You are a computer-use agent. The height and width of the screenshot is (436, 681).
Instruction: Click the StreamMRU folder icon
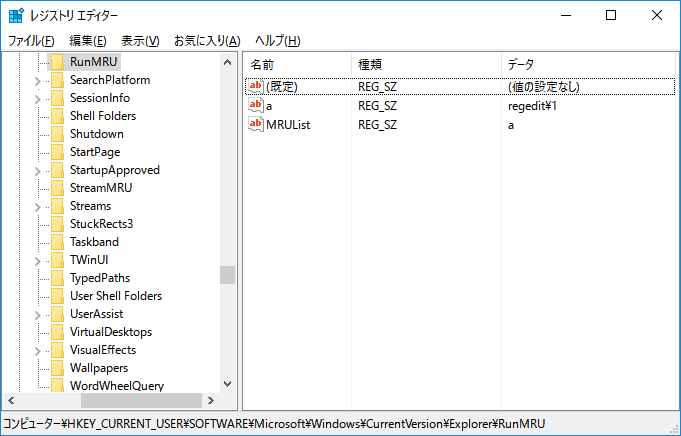pyautogui.click(x=57, y=188)
